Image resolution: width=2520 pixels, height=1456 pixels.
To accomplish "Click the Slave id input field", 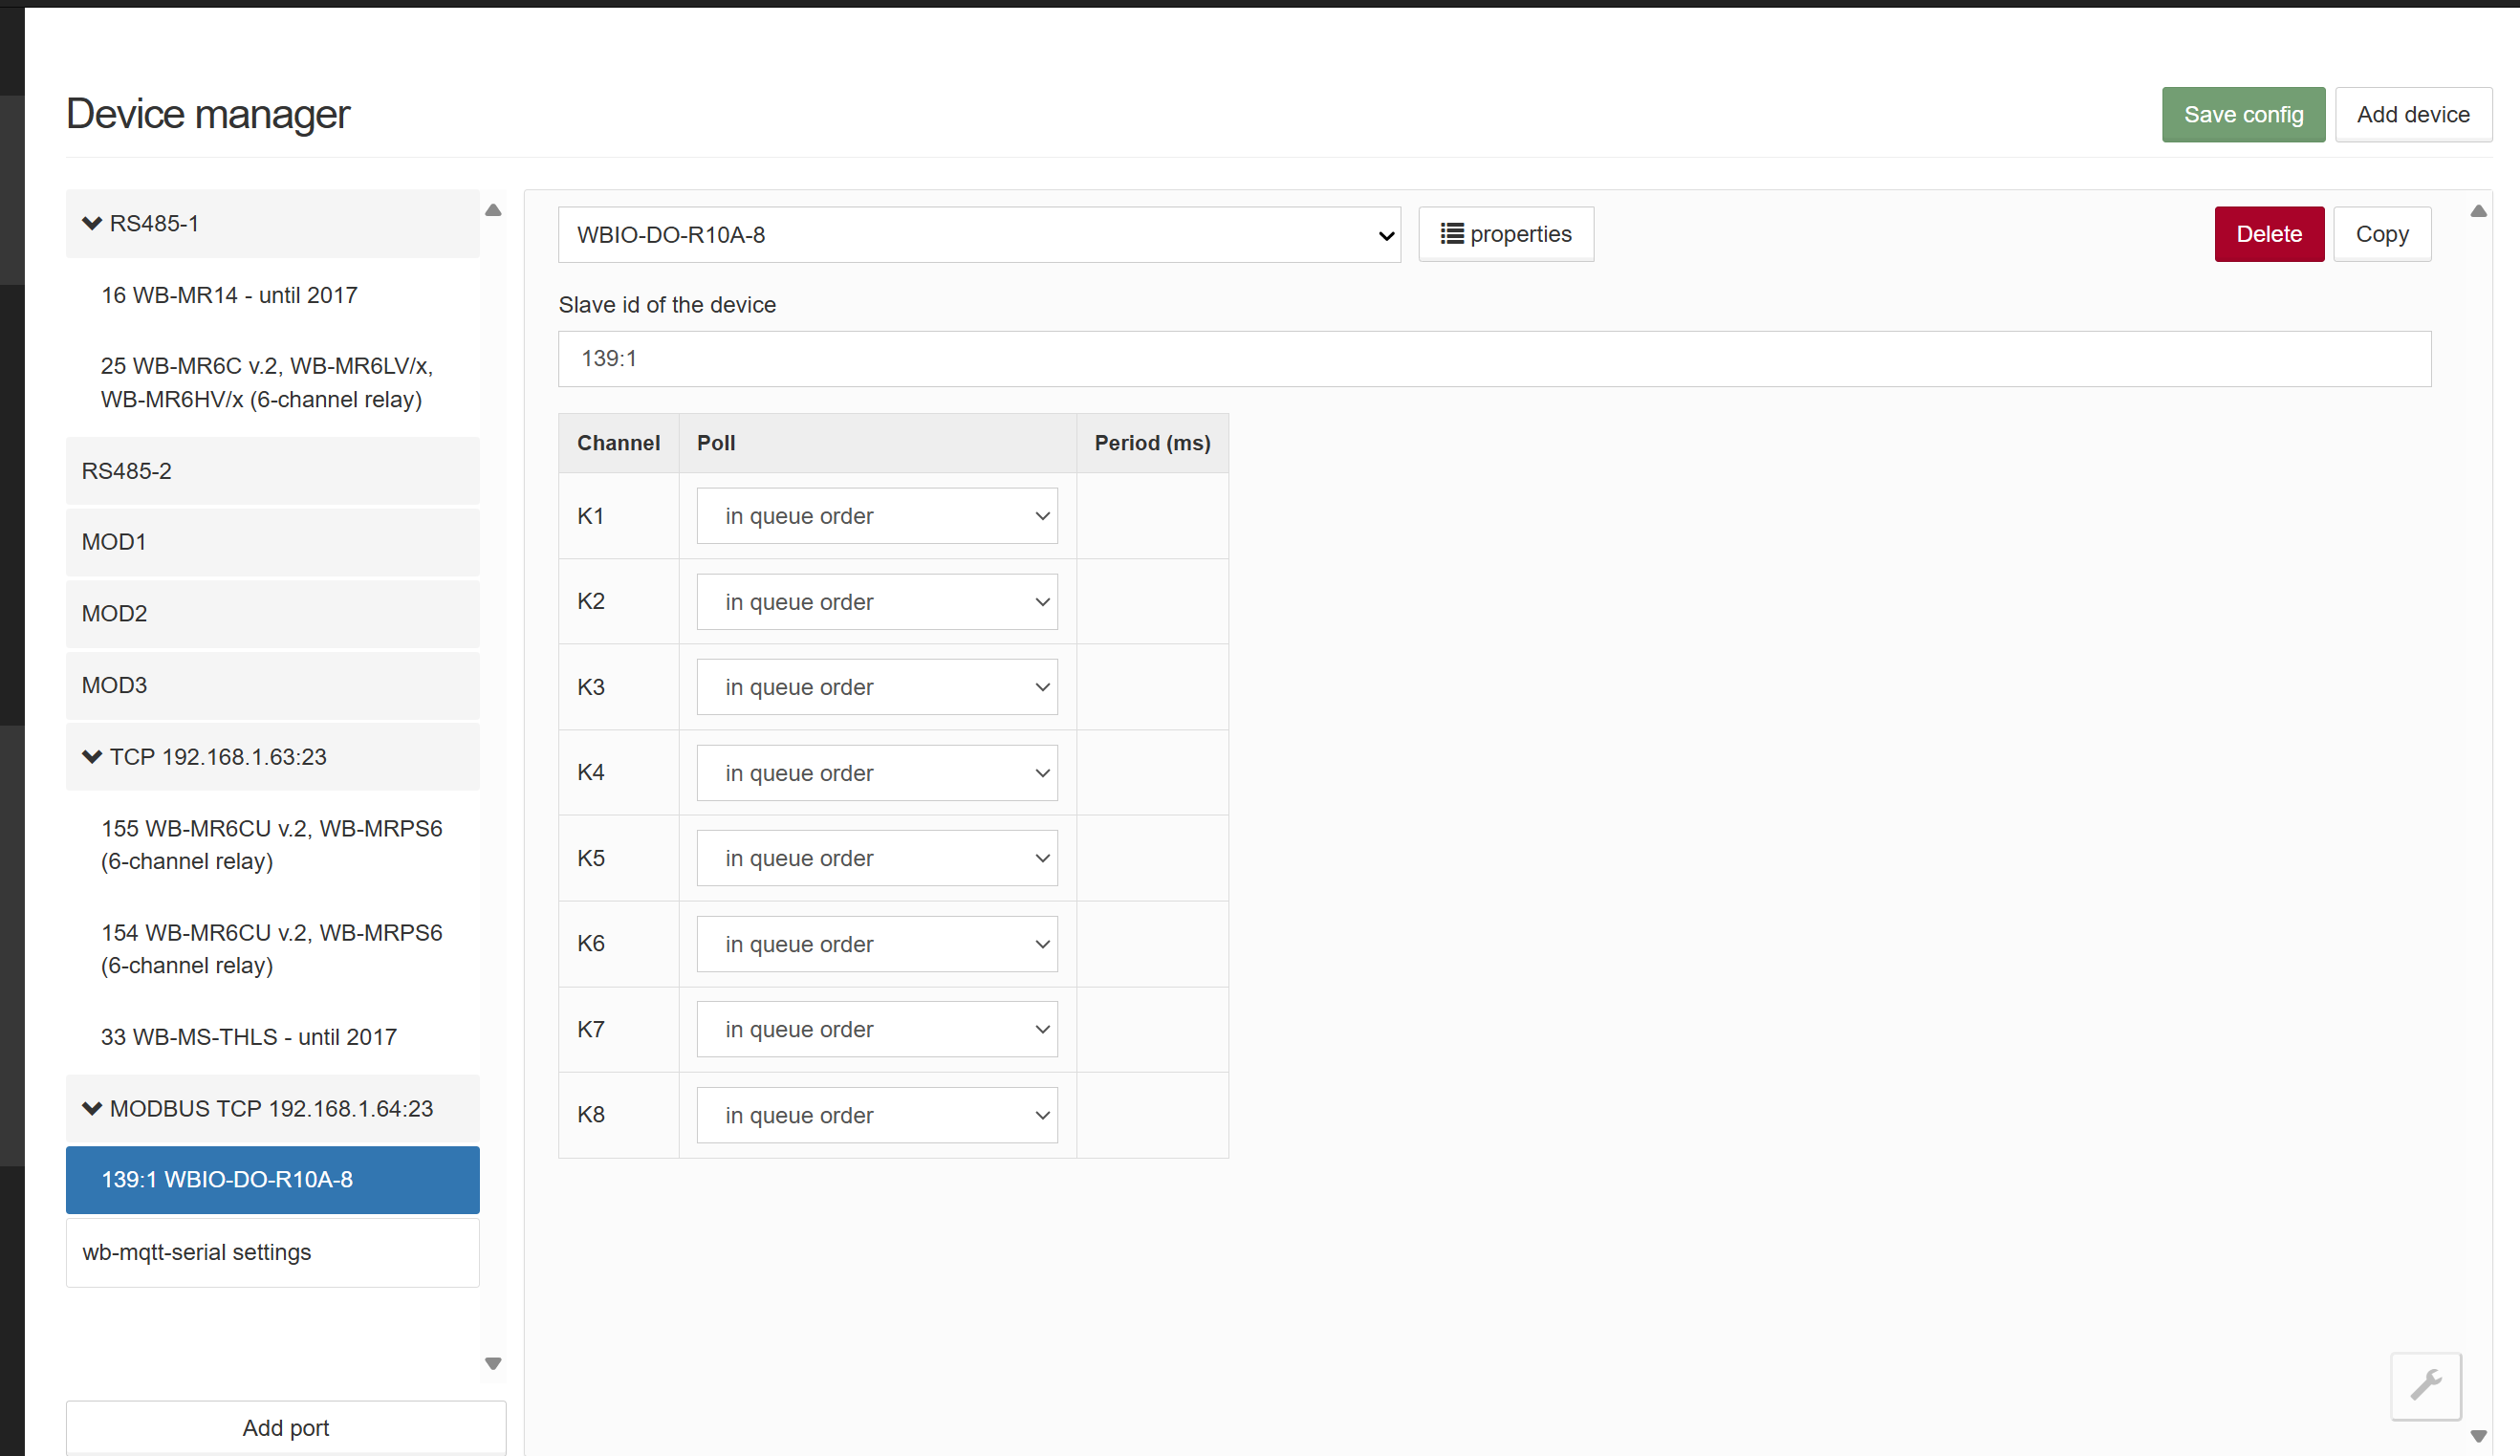I will point(1493,359).
